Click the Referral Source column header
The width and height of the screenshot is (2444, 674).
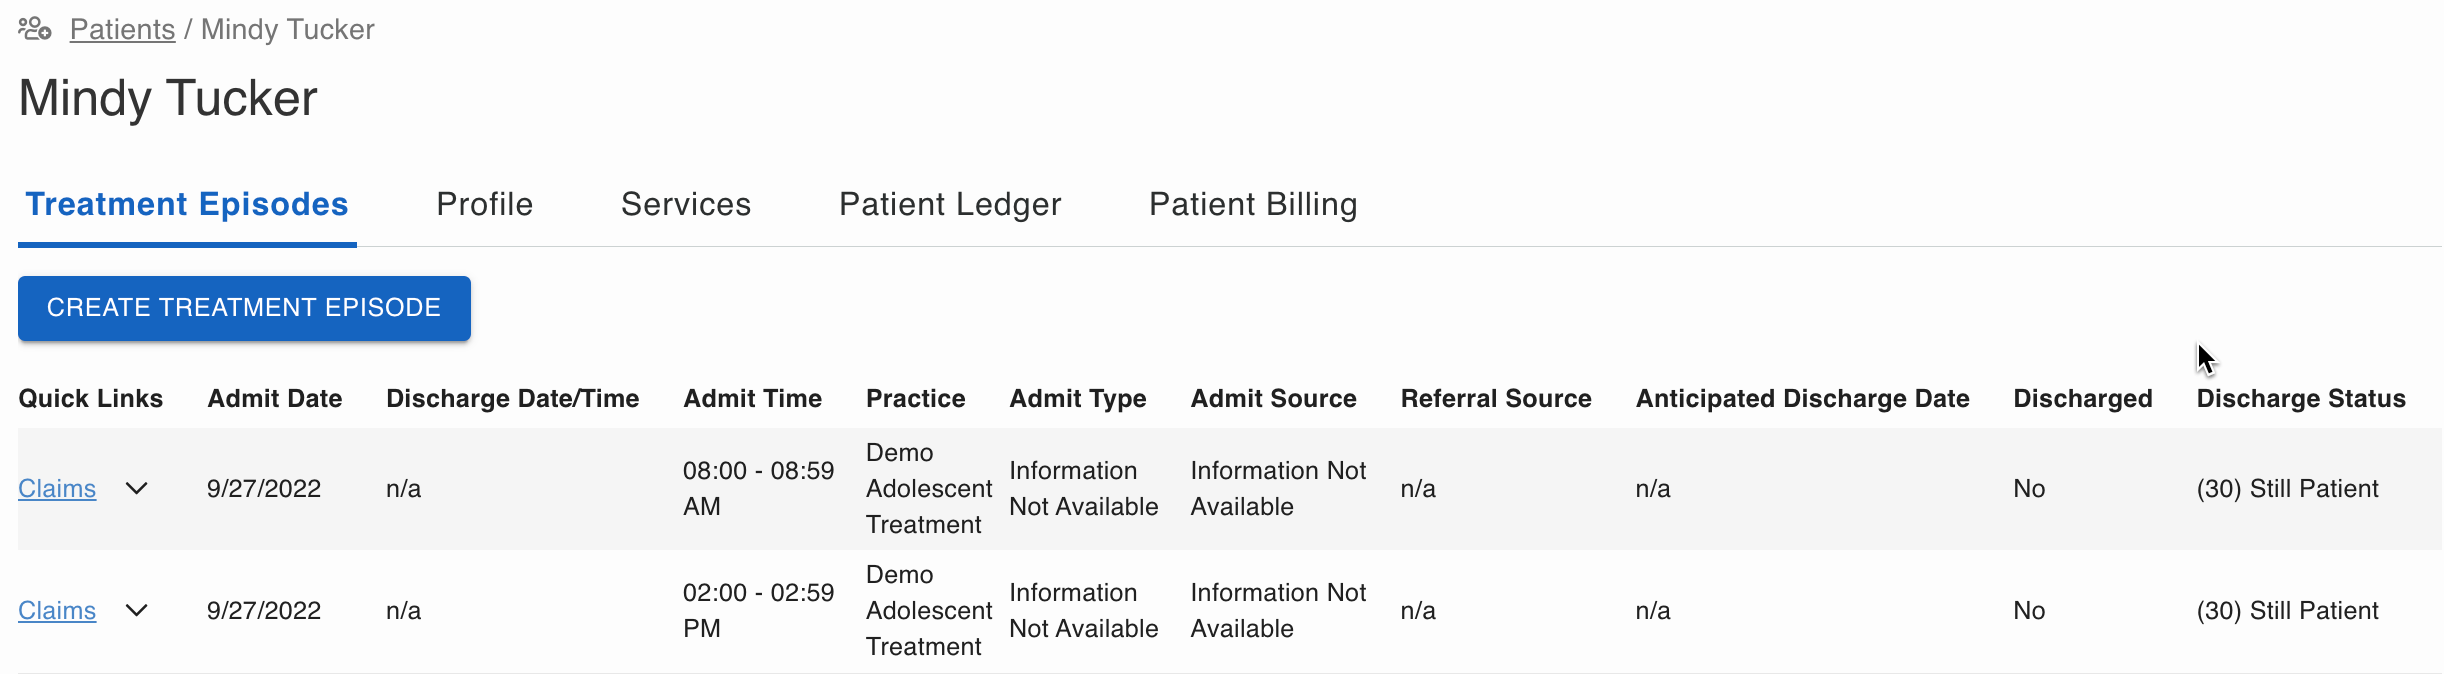(x=1496, y=399)
